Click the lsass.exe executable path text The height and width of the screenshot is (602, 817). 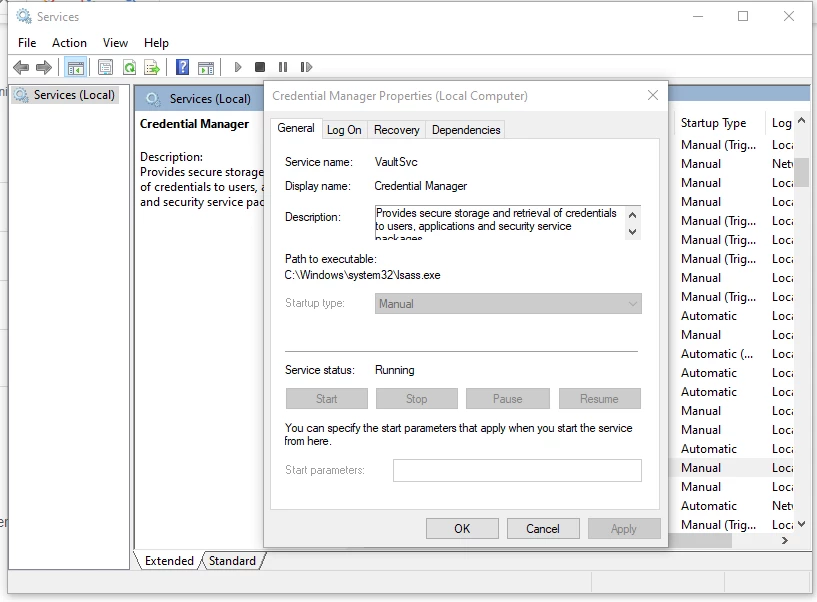pyautogui.click(x=362, y=275)
